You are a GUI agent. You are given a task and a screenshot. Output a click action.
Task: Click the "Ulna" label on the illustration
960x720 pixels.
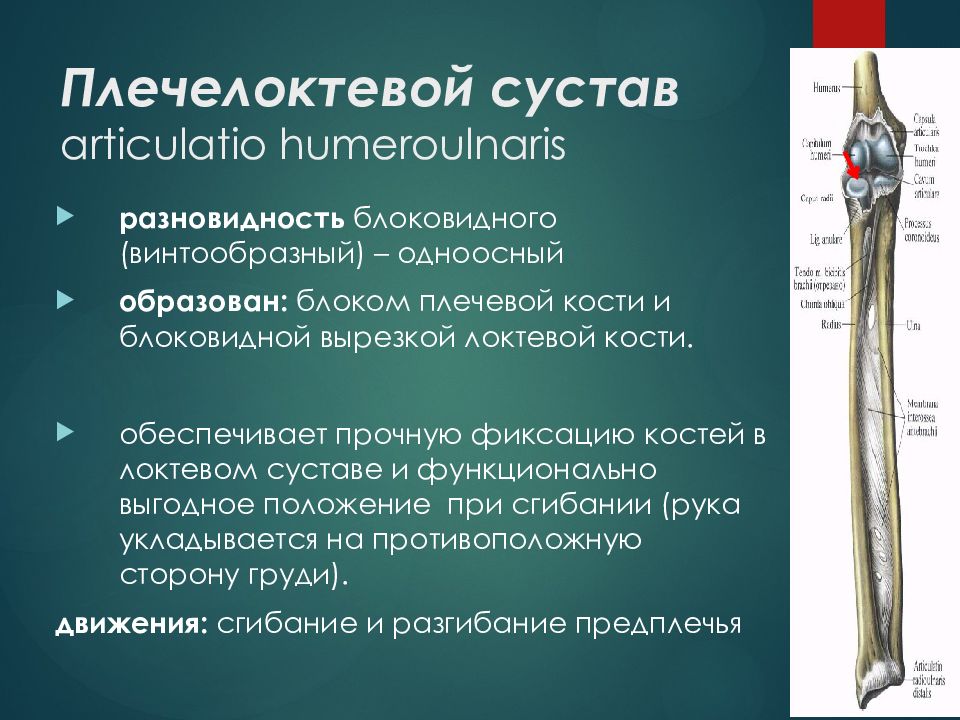(913, 326)
